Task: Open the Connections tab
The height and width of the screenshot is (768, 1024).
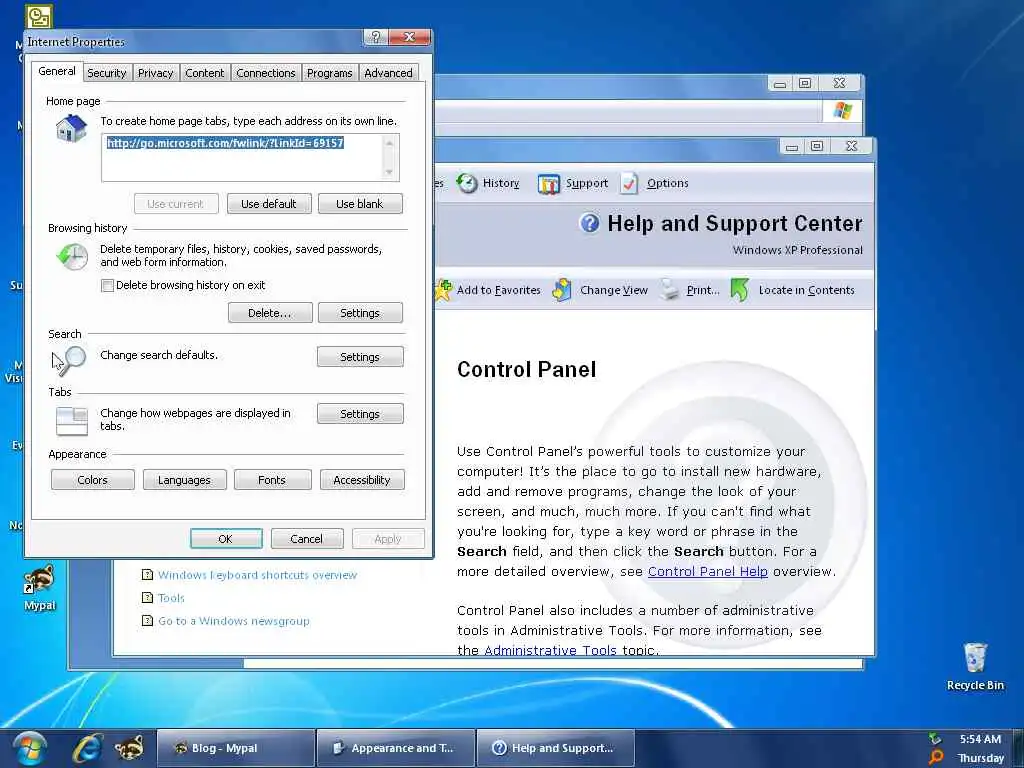Action: (x=266, y=73)
